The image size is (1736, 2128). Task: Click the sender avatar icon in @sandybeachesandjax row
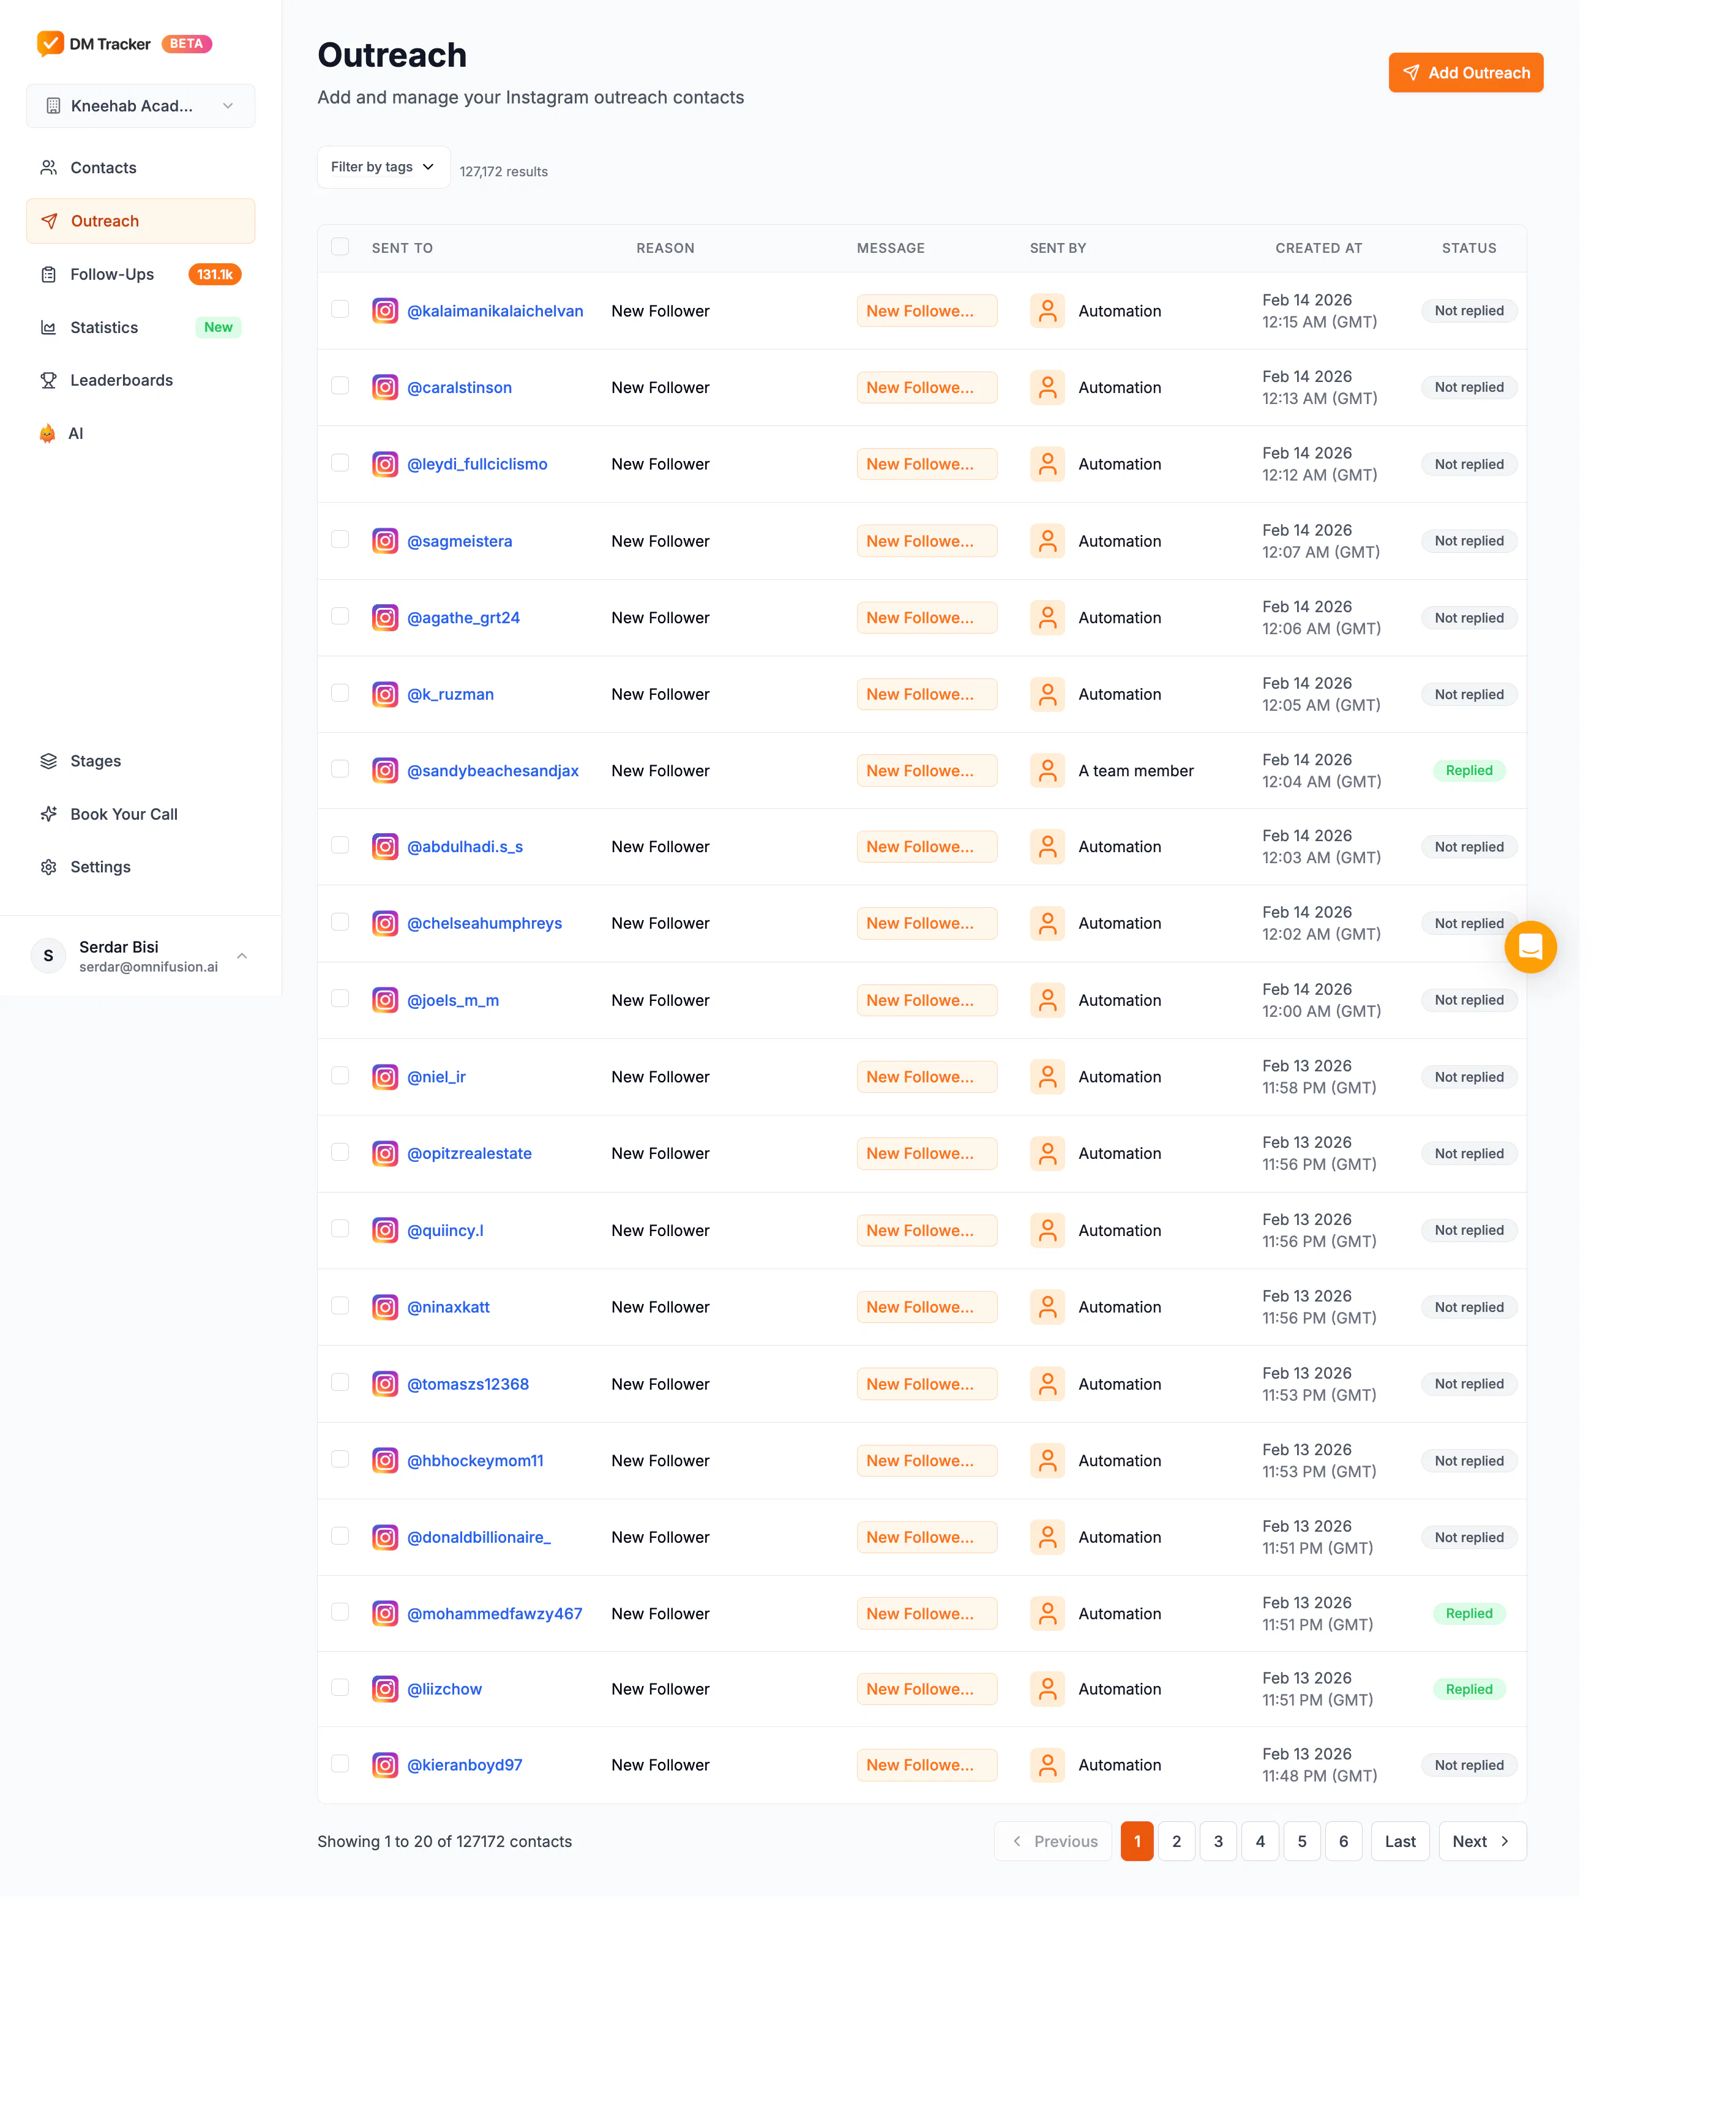1047,771
